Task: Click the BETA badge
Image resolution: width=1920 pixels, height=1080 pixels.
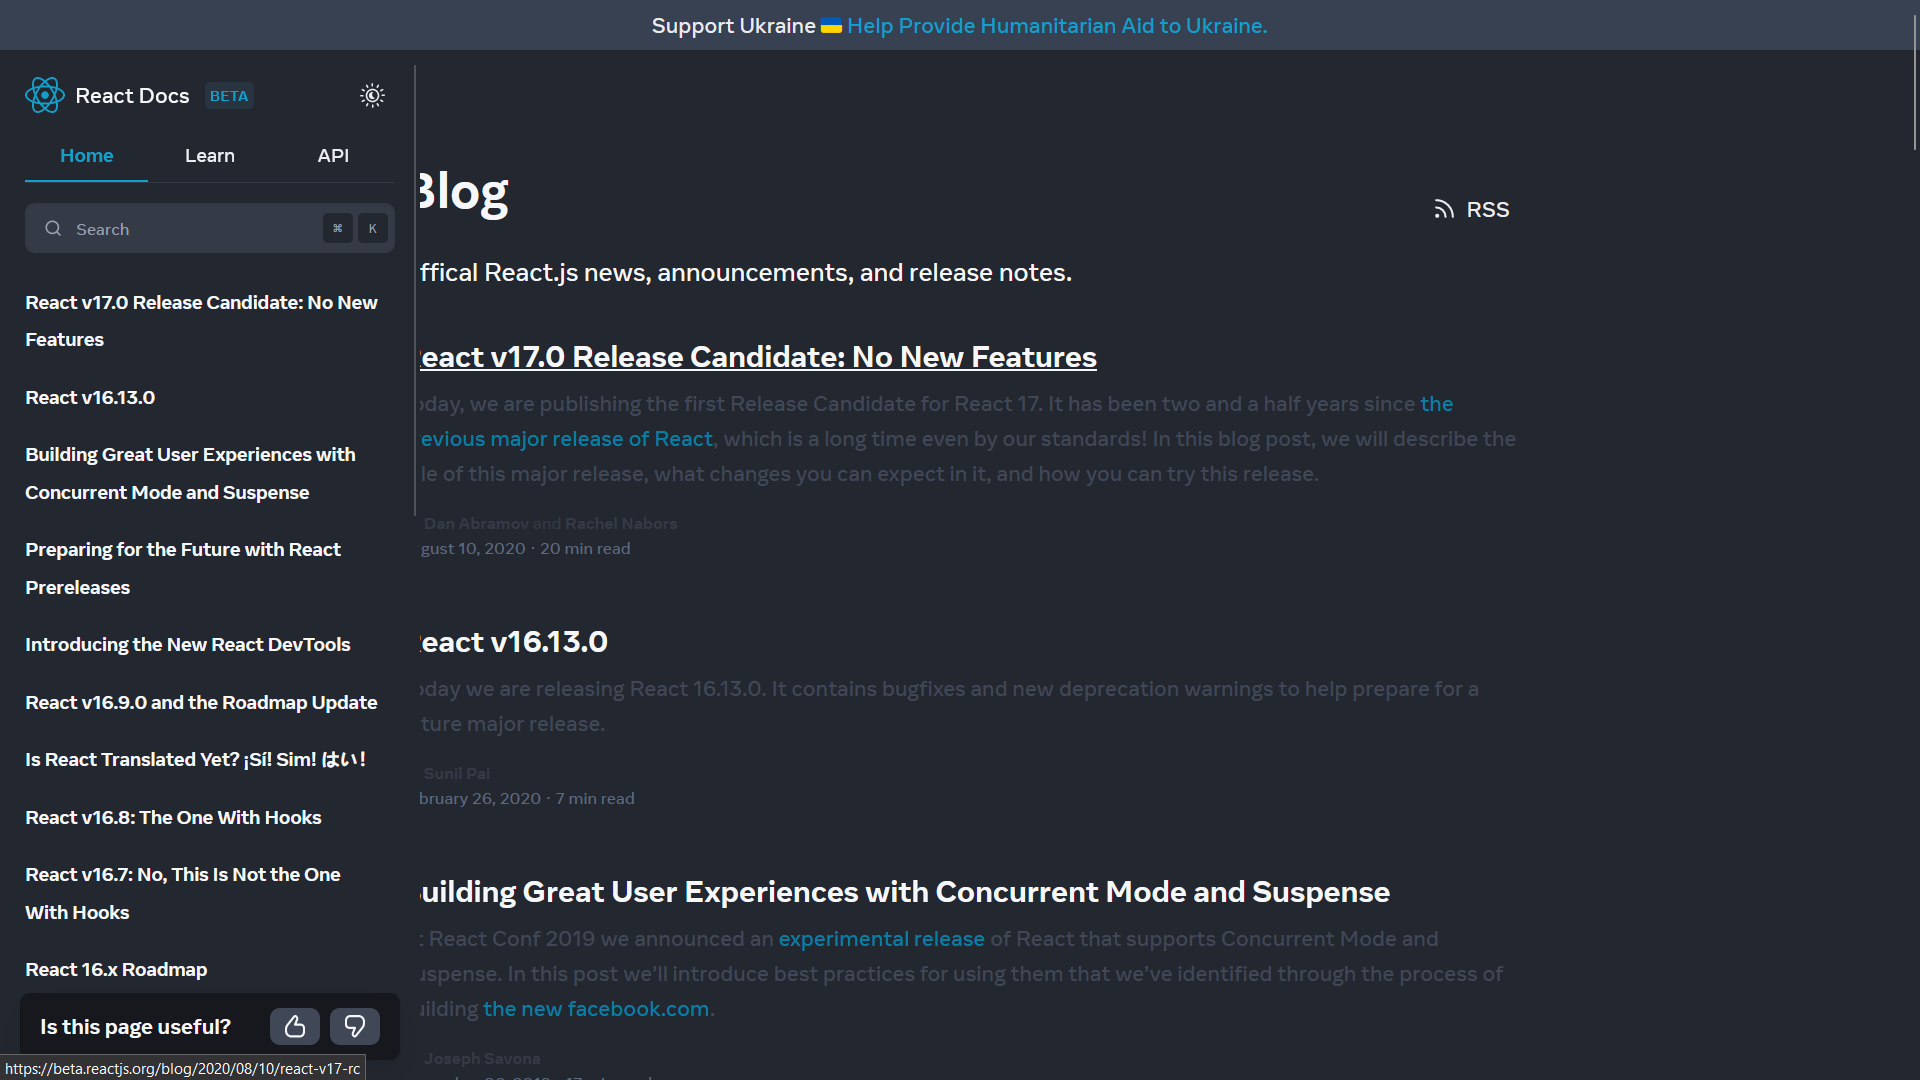Action: tap(229, 96)
